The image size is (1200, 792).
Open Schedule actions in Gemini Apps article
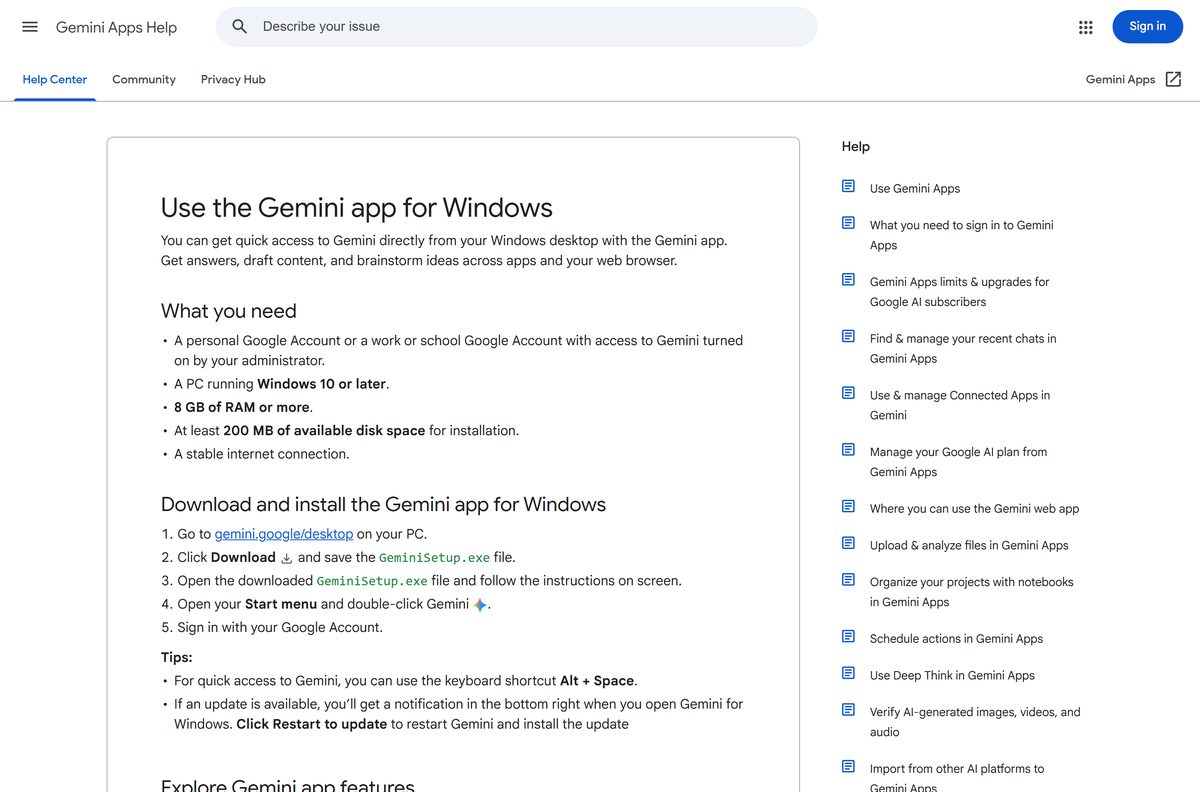click(x=956, y=638)
